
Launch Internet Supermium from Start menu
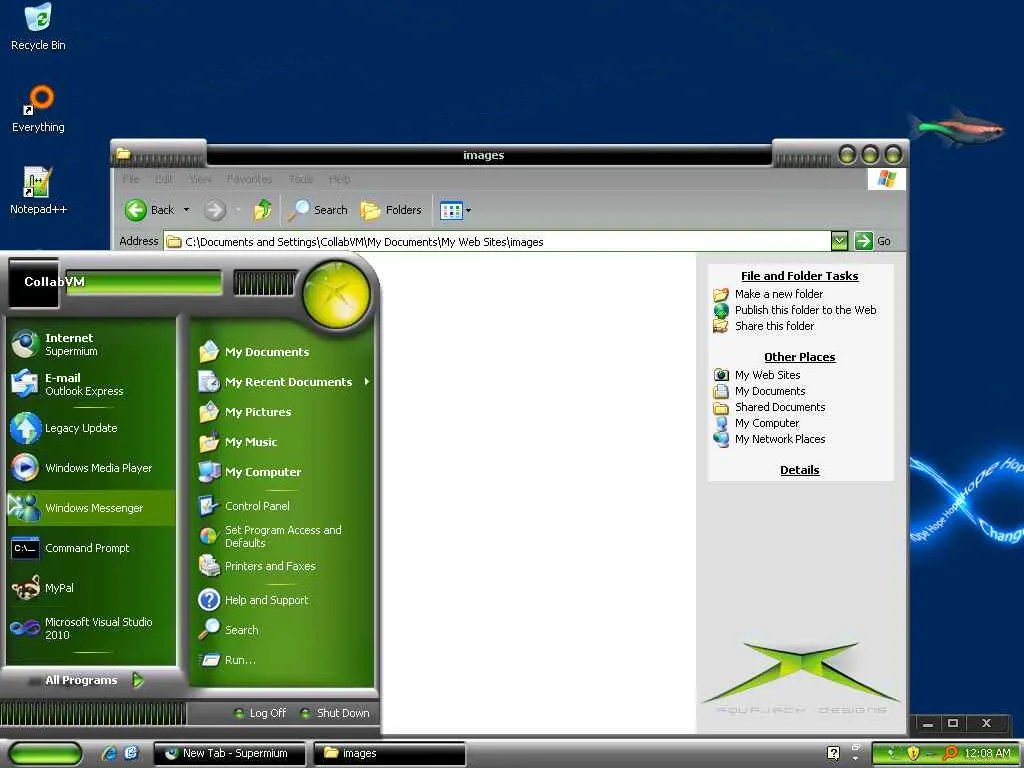tap(91, 344)
